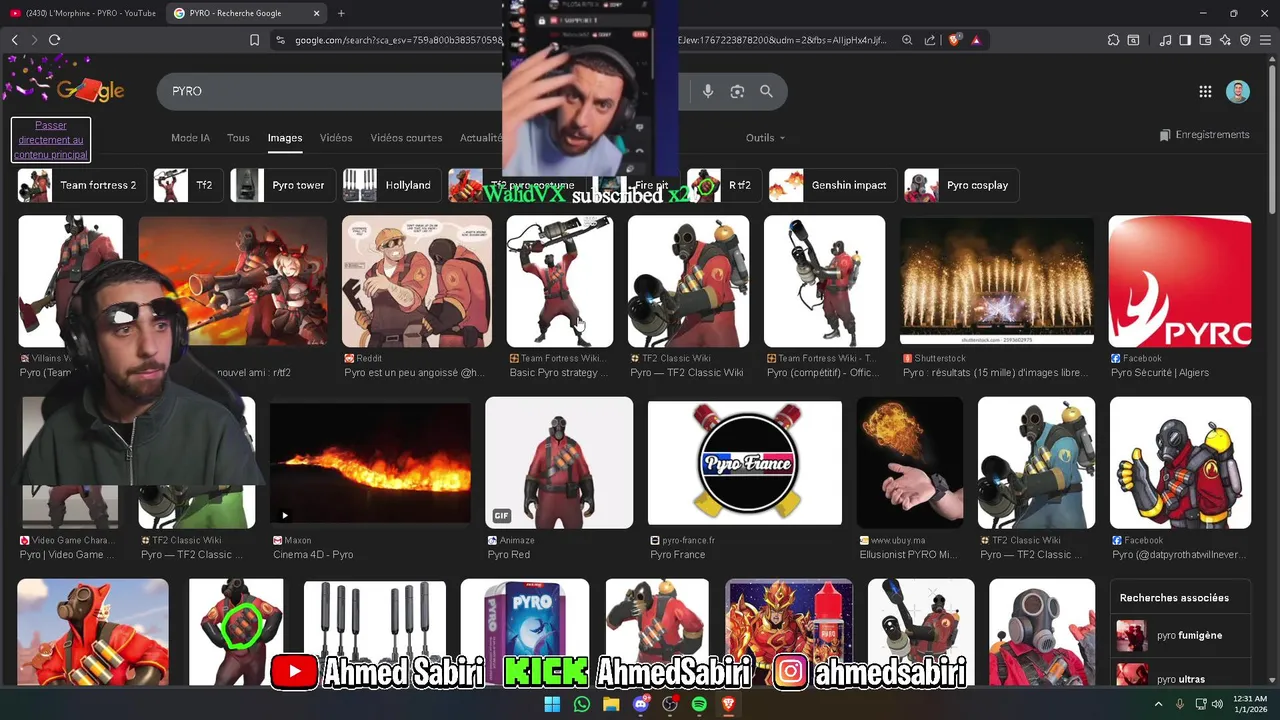Open File Explorer from the taskbar
1280x720 pixels.
click(611, 704)
